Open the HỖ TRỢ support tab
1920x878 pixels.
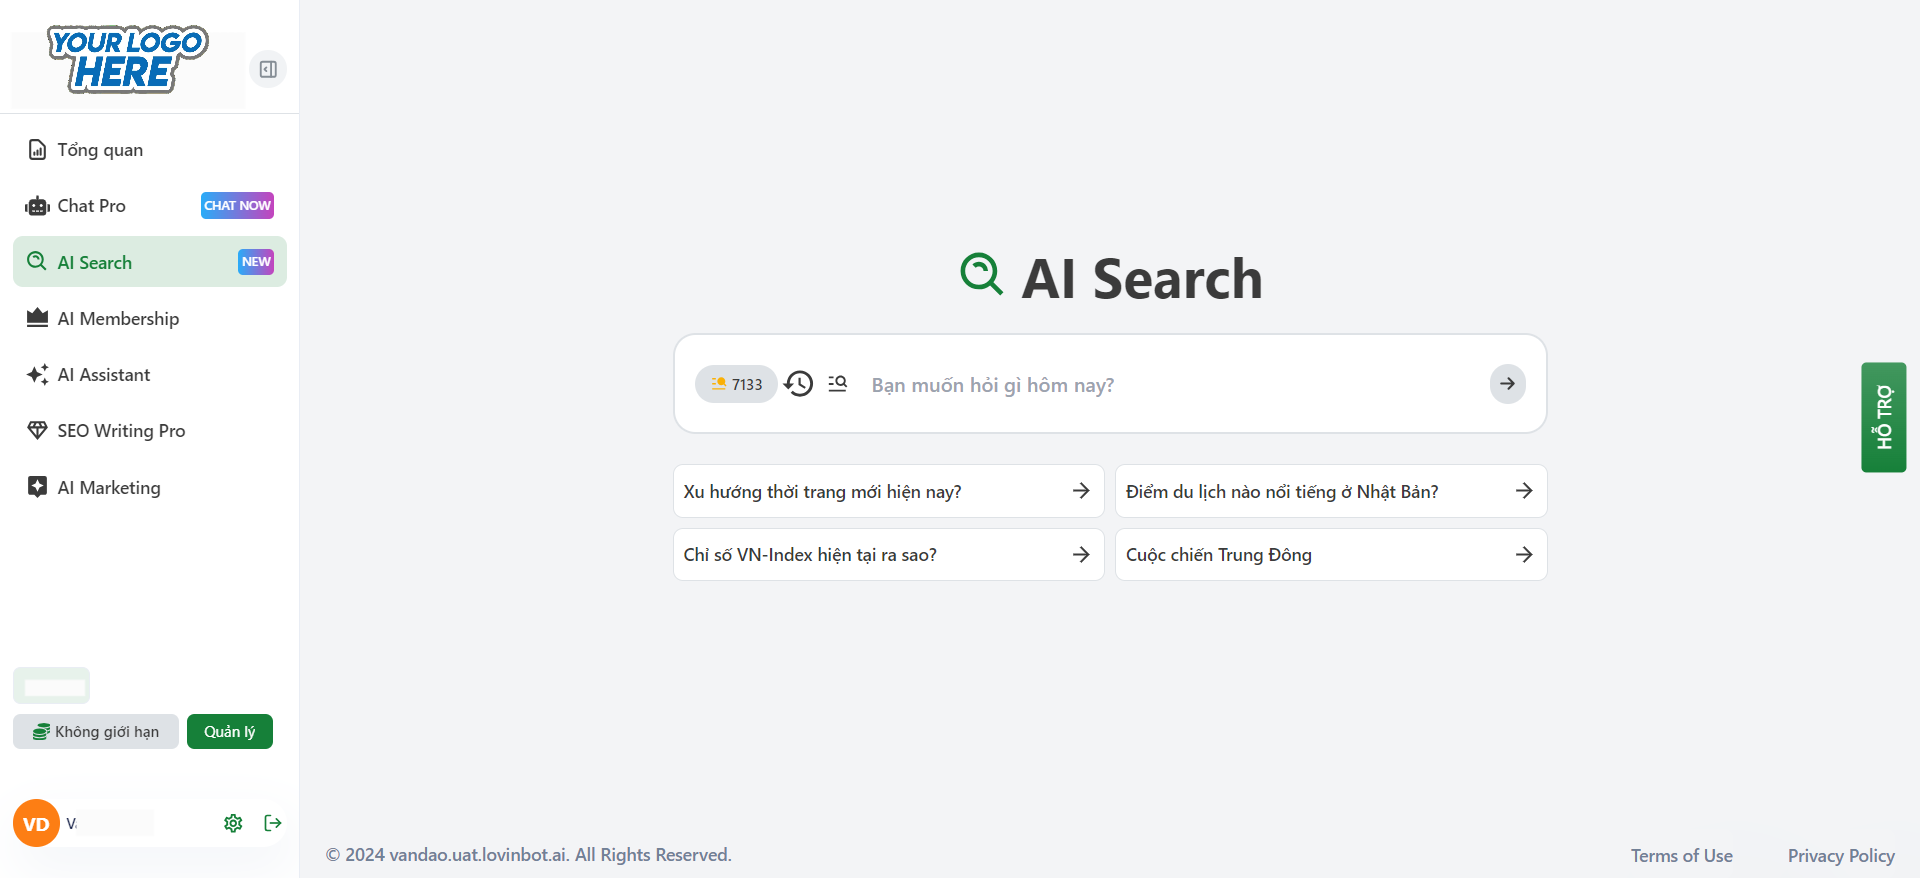point(1883,417)
